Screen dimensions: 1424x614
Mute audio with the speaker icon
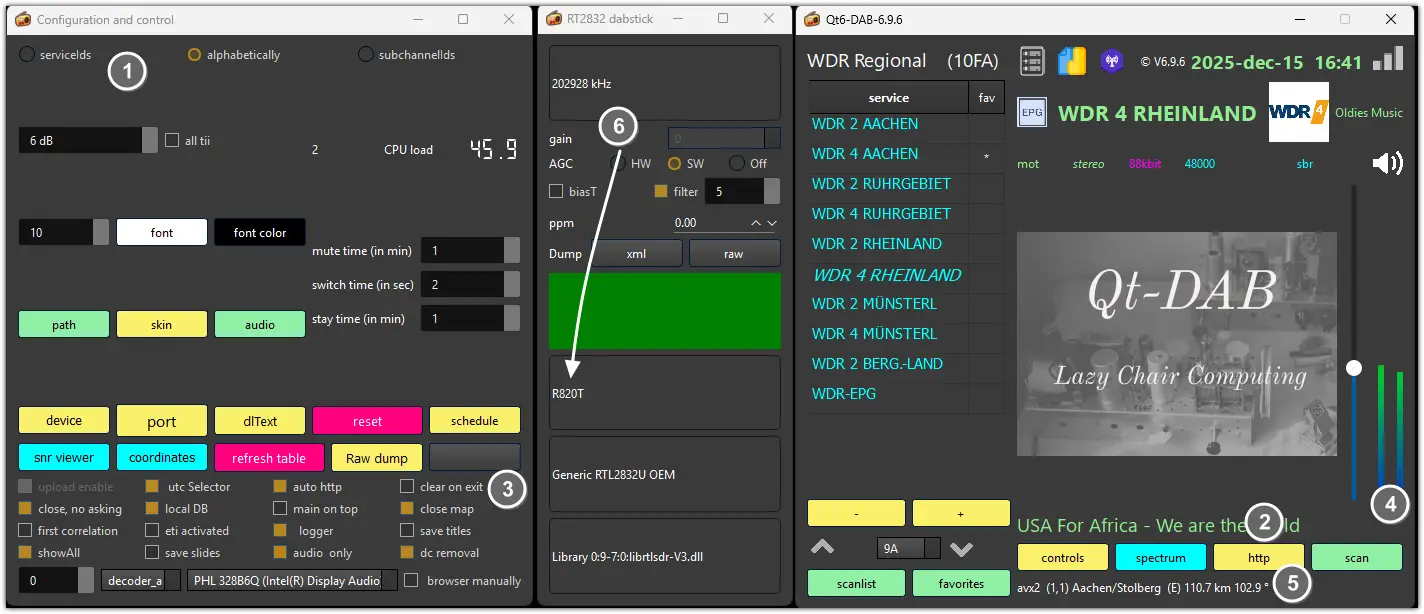click(x=1387, y=162)
